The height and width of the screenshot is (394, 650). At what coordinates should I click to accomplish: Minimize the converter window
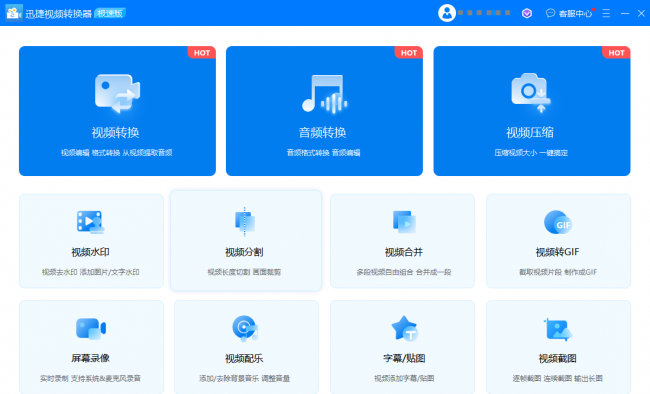point(625,13)
